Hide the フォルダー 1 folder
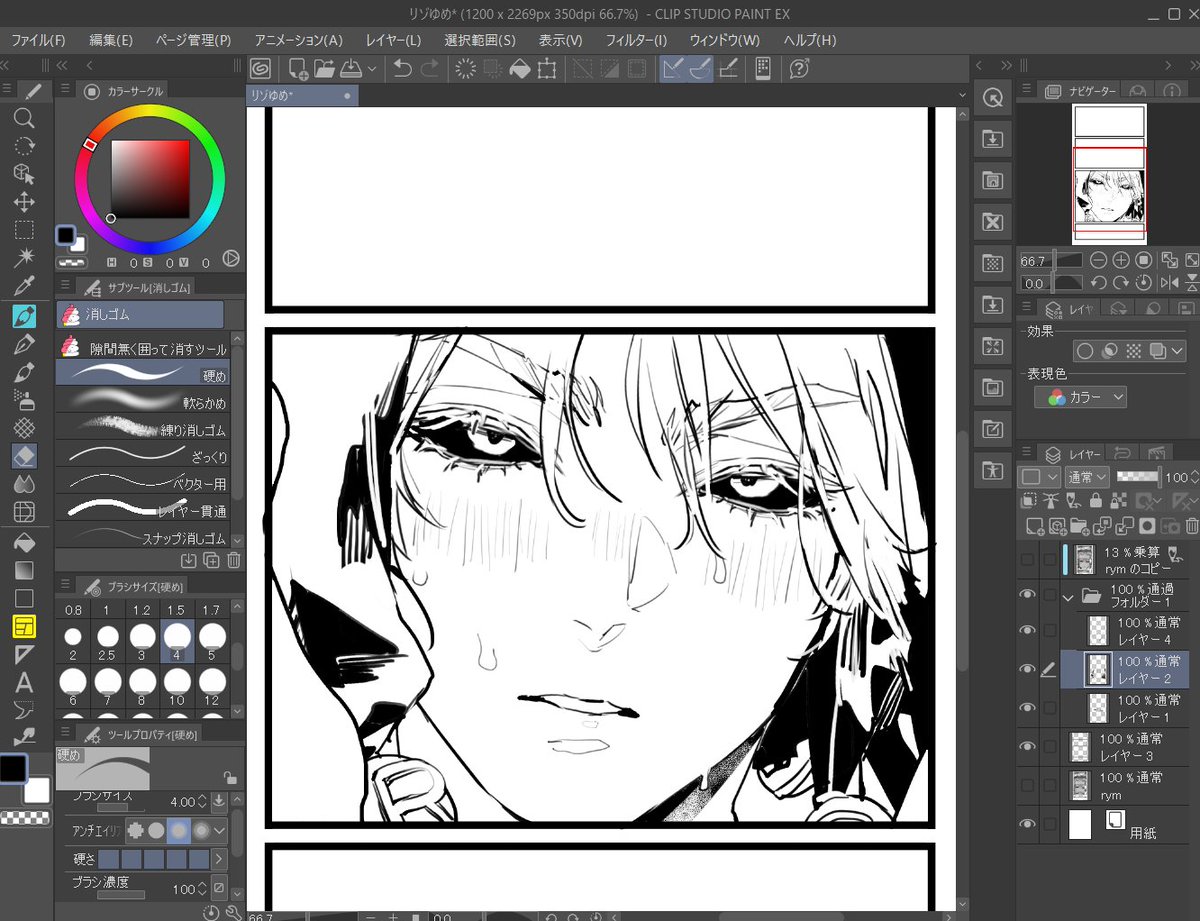1200x921 pixels. point(1027,596)
